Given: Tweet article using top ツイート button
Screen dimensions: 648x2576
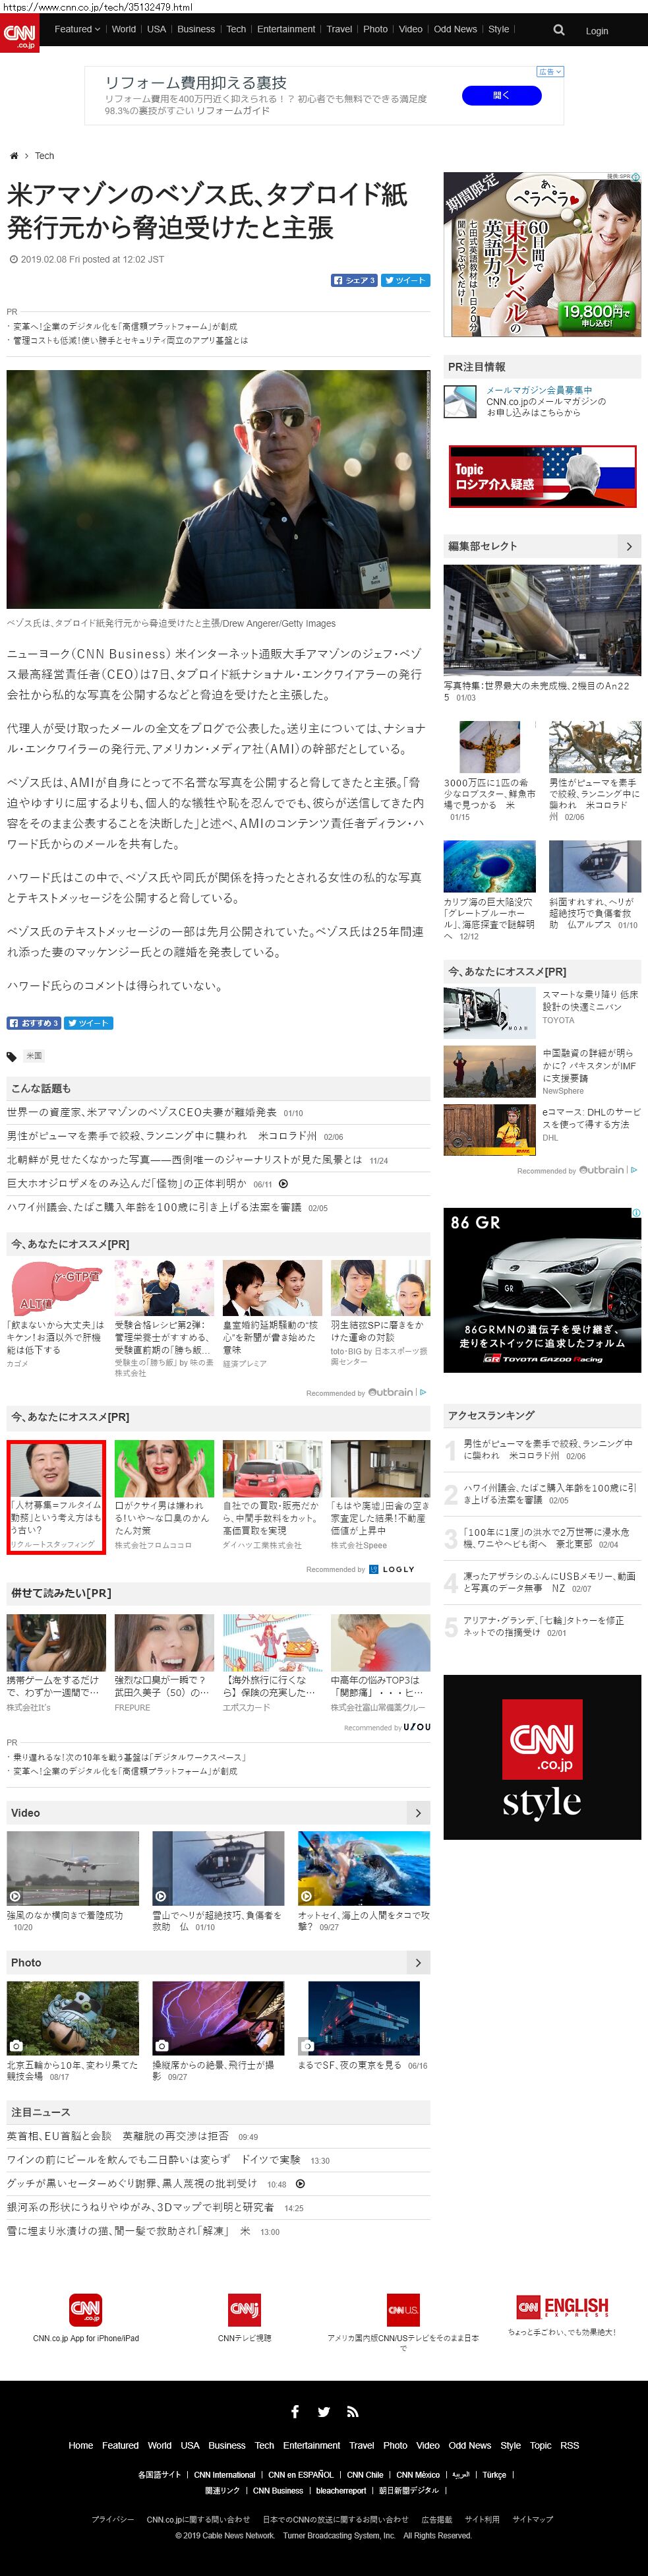Looking at the screenshot, I should coord(405,280).
